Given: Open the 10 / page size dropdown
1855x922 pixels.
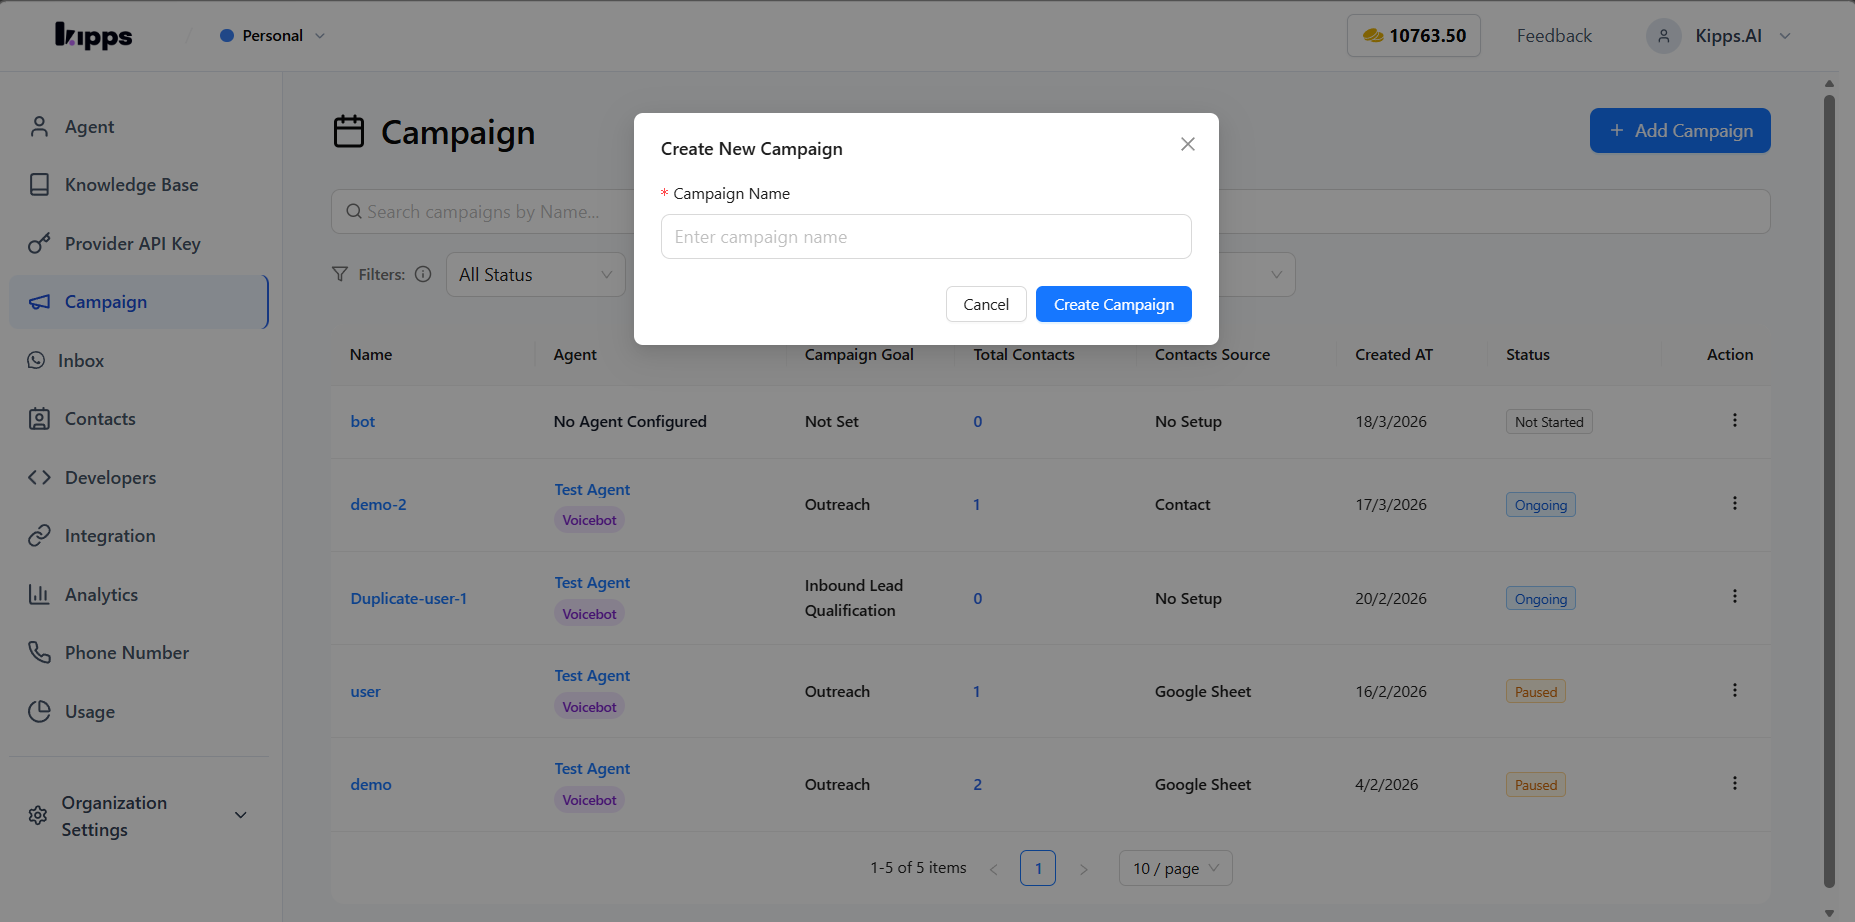Looking at the screenshot, I should point(1175,868).
